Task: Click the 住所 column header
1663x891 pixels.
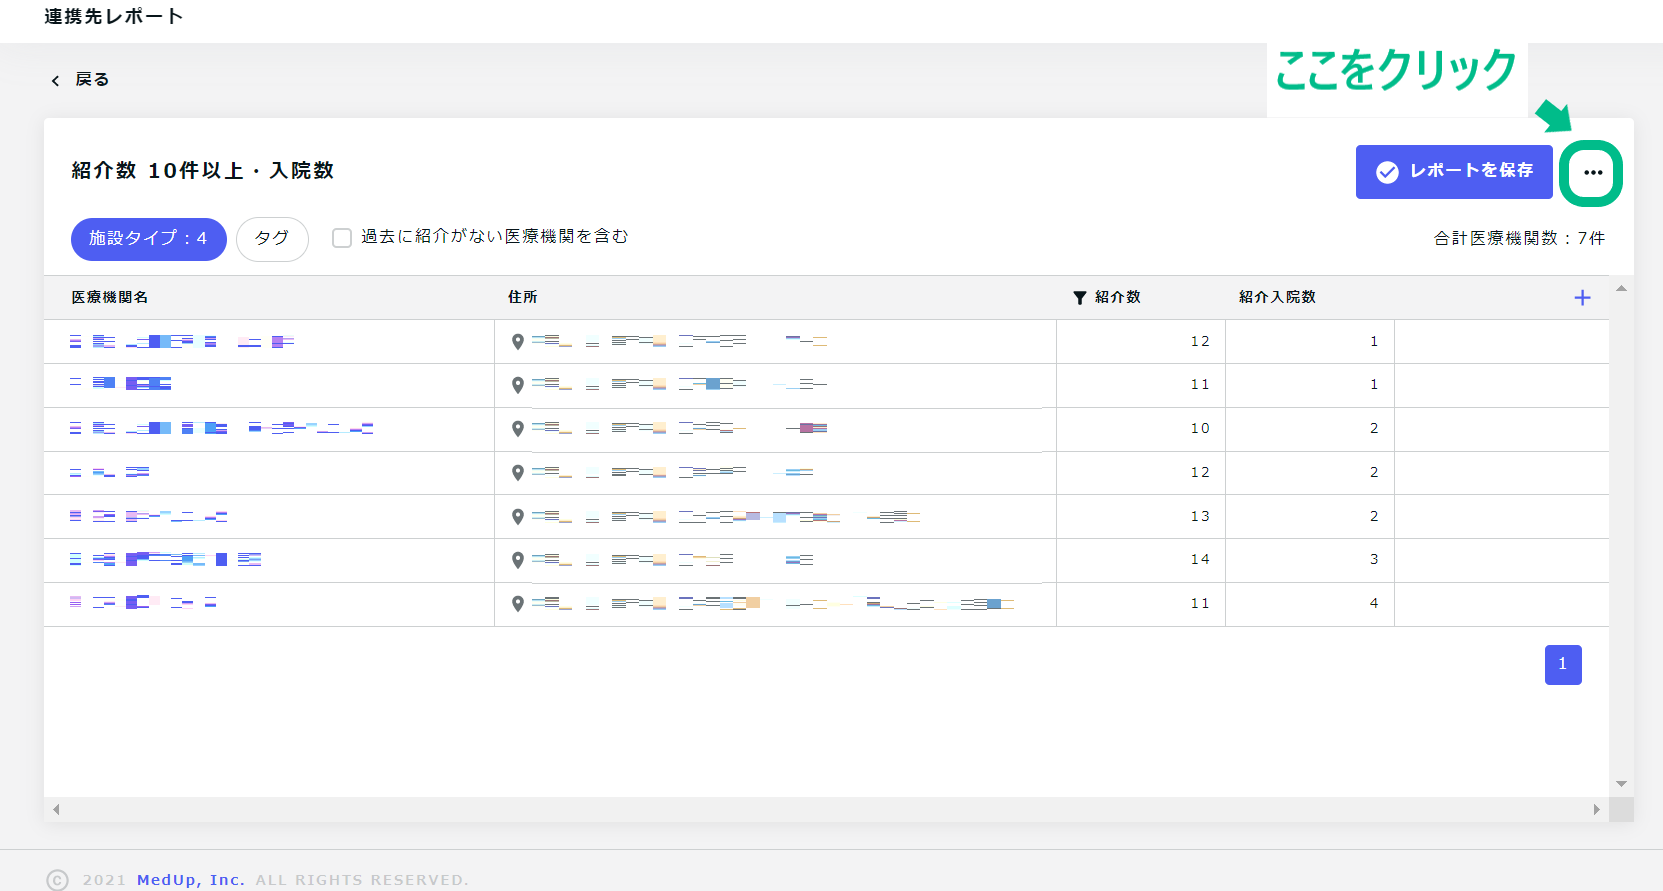Action: [522, 297]
